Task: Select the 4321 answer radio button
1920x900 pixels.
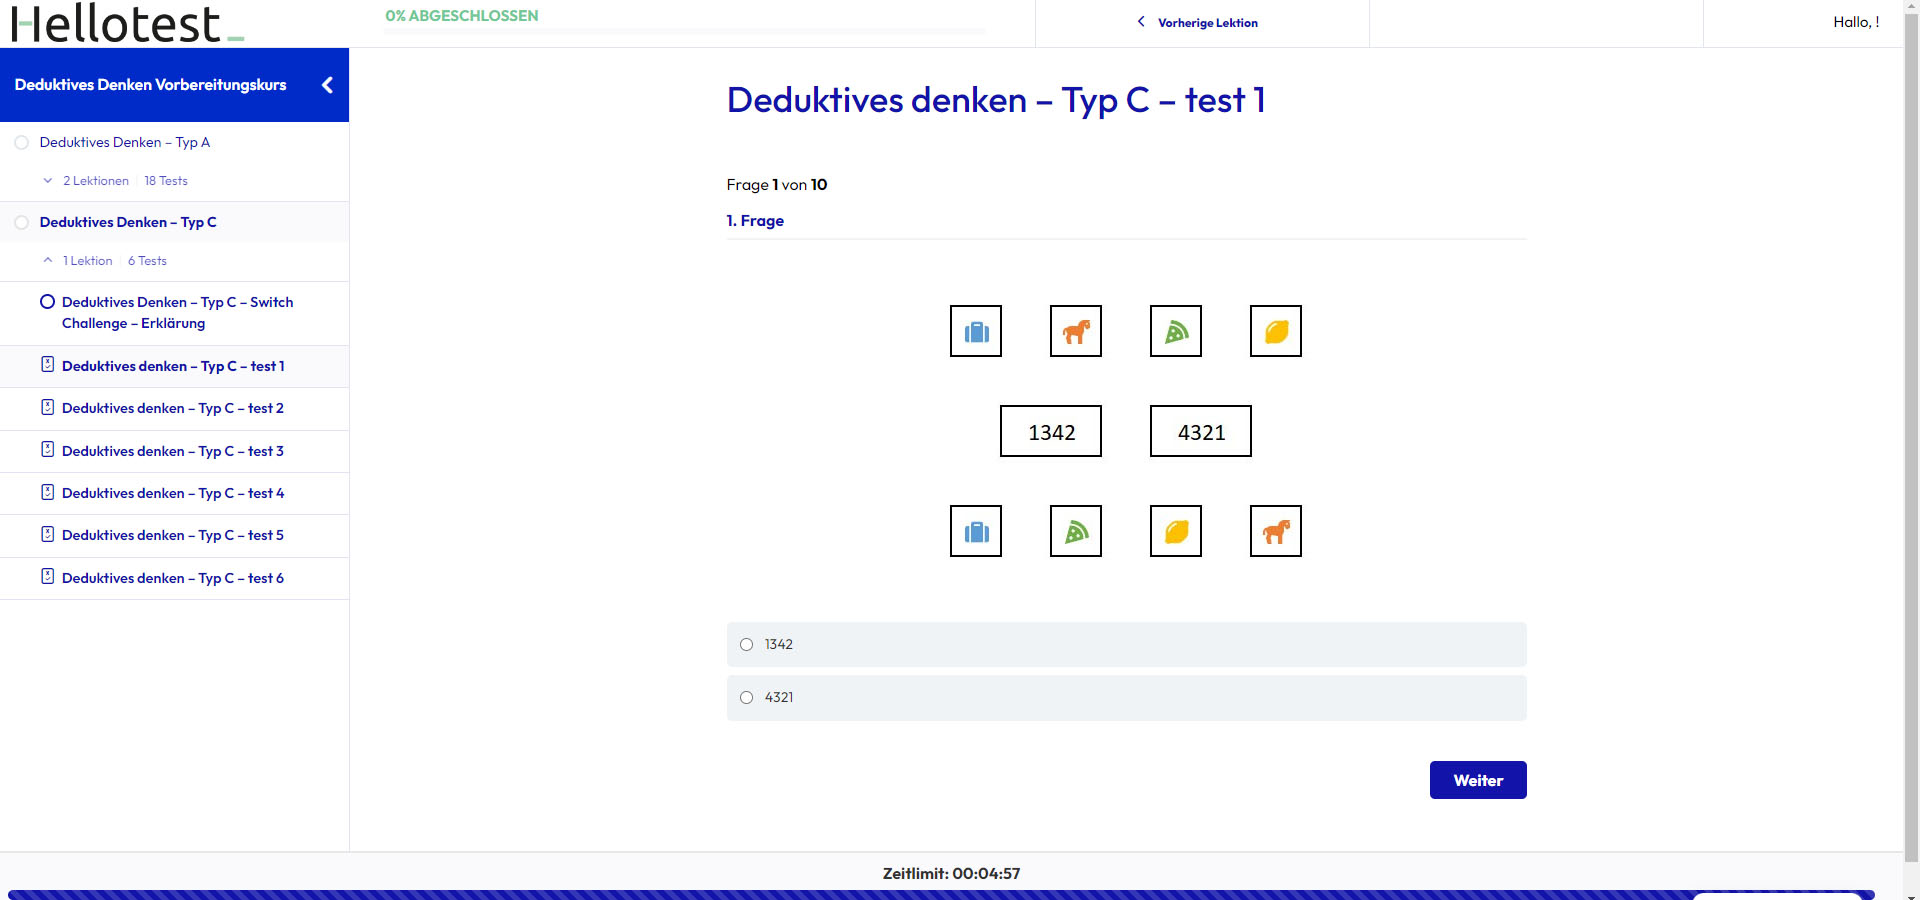Action: click(x=746, y=698)
